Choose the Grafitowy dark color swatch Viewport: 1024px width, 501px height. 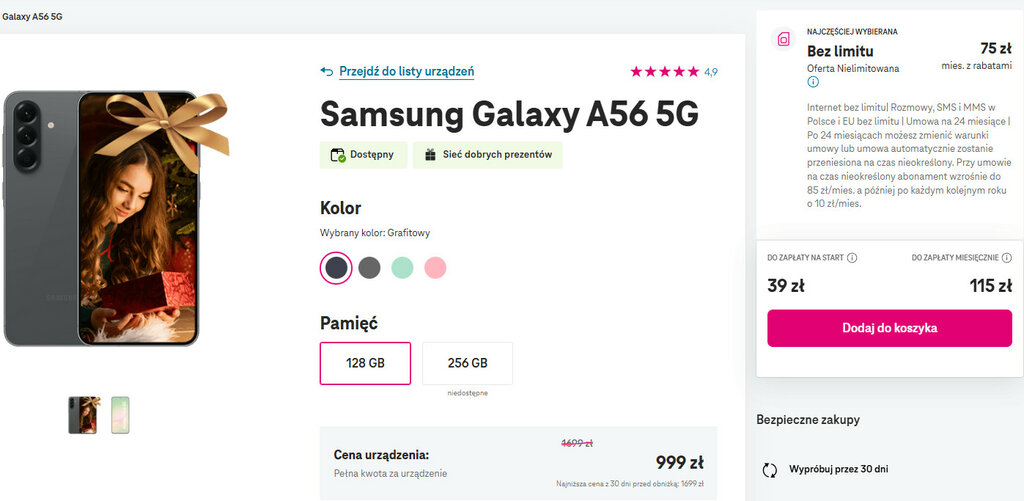[x=336, y=268]
